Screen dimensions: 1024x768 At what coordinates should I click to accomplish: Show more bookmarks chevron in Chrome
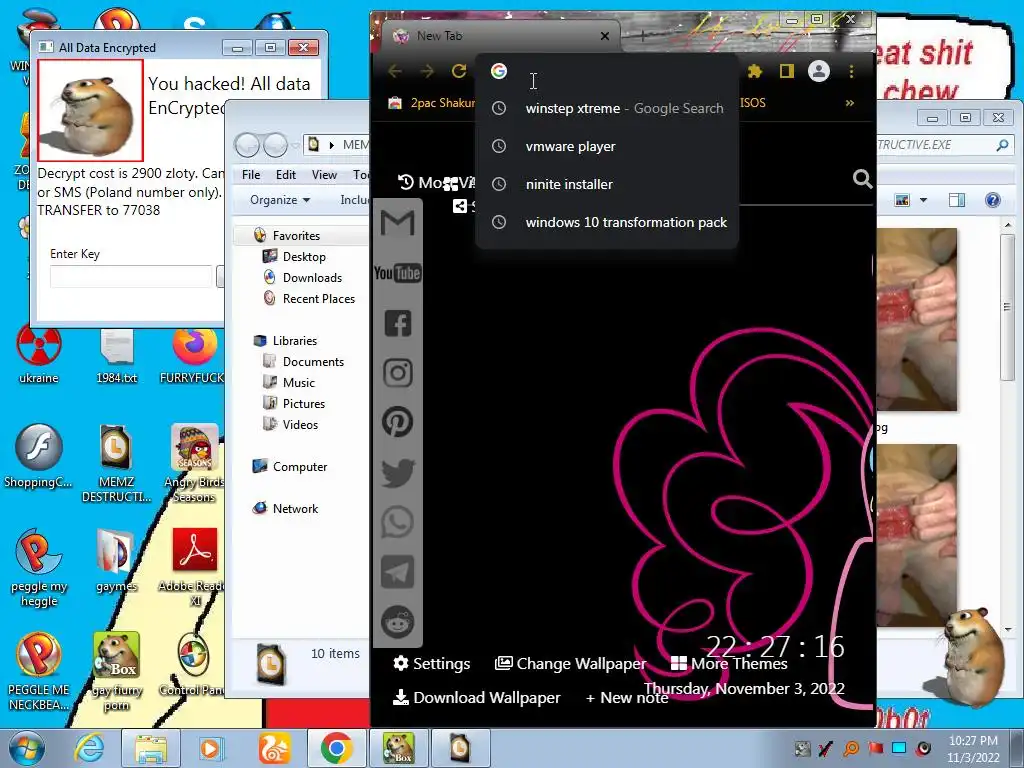click(850, 103)
